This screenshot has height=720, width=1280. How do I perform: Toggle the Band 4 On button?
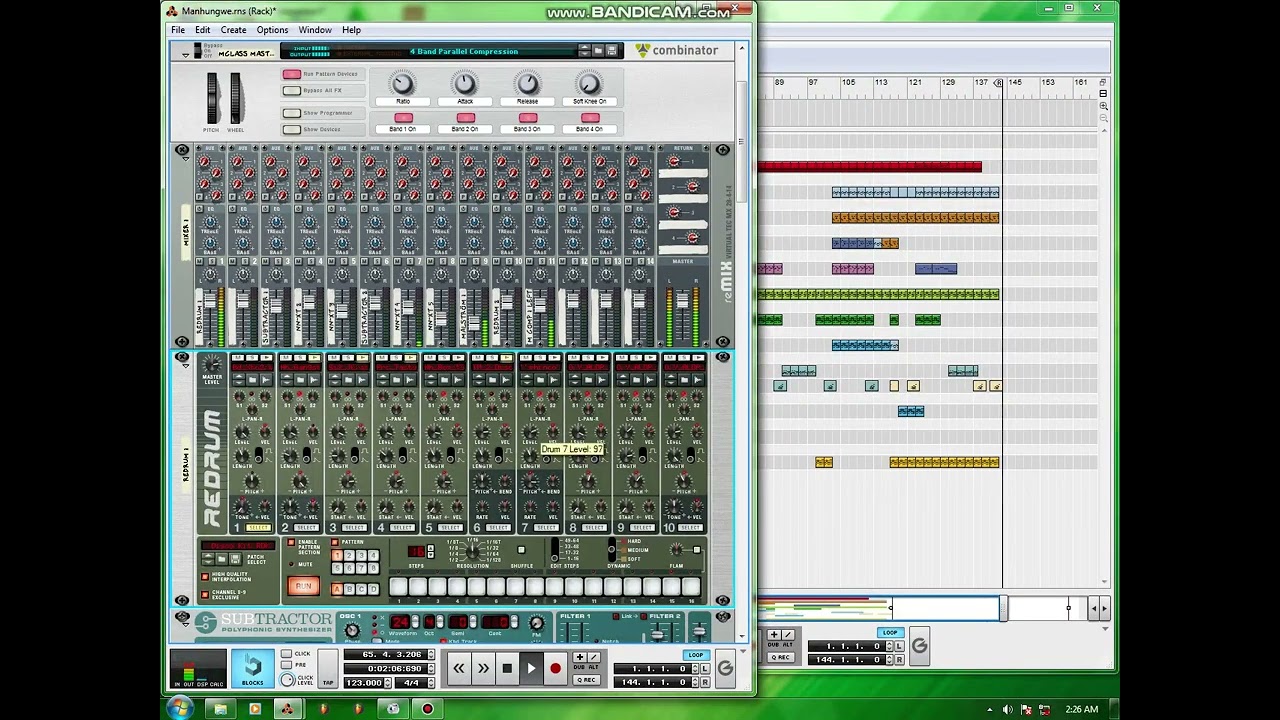590,118
